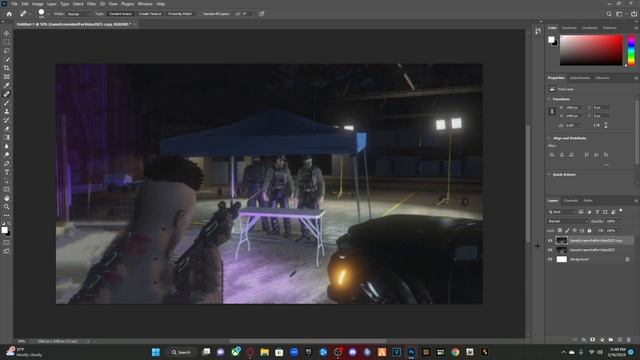The image size is (640, 360).
Task: Toggle link width and height
Action: click(x=552, y=111)
